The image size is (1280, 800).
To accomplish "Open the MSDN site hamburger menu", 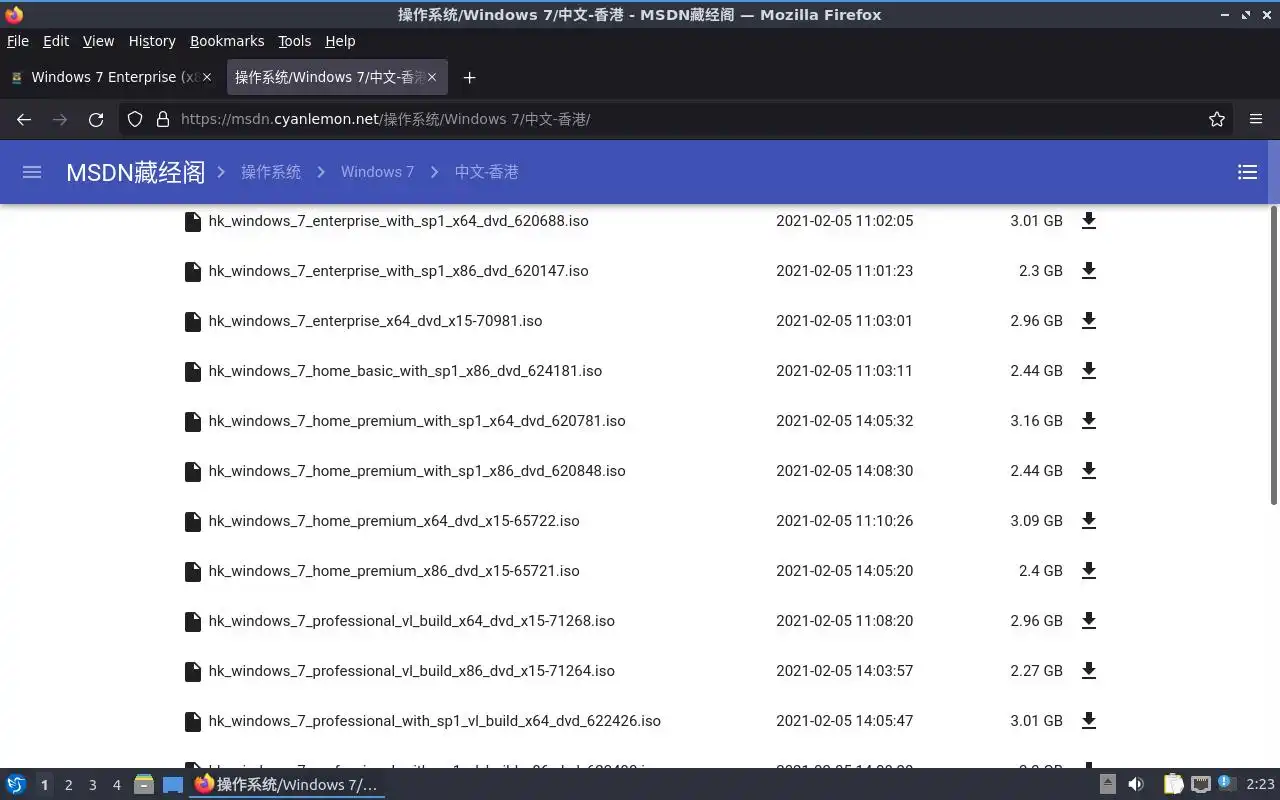I will 32,172.
